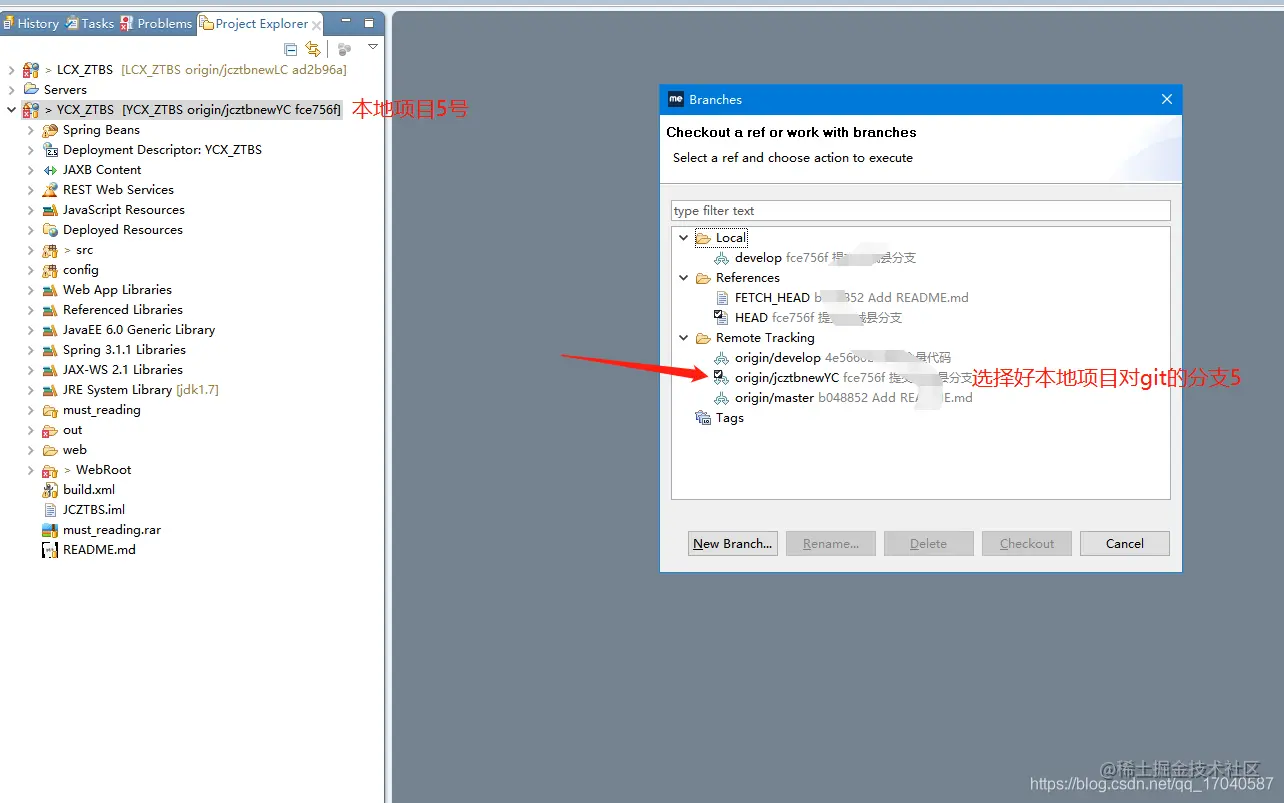Screen dimensions: 1284x803
Task: Maximize the Project Explorer panel
Action: 369,22
